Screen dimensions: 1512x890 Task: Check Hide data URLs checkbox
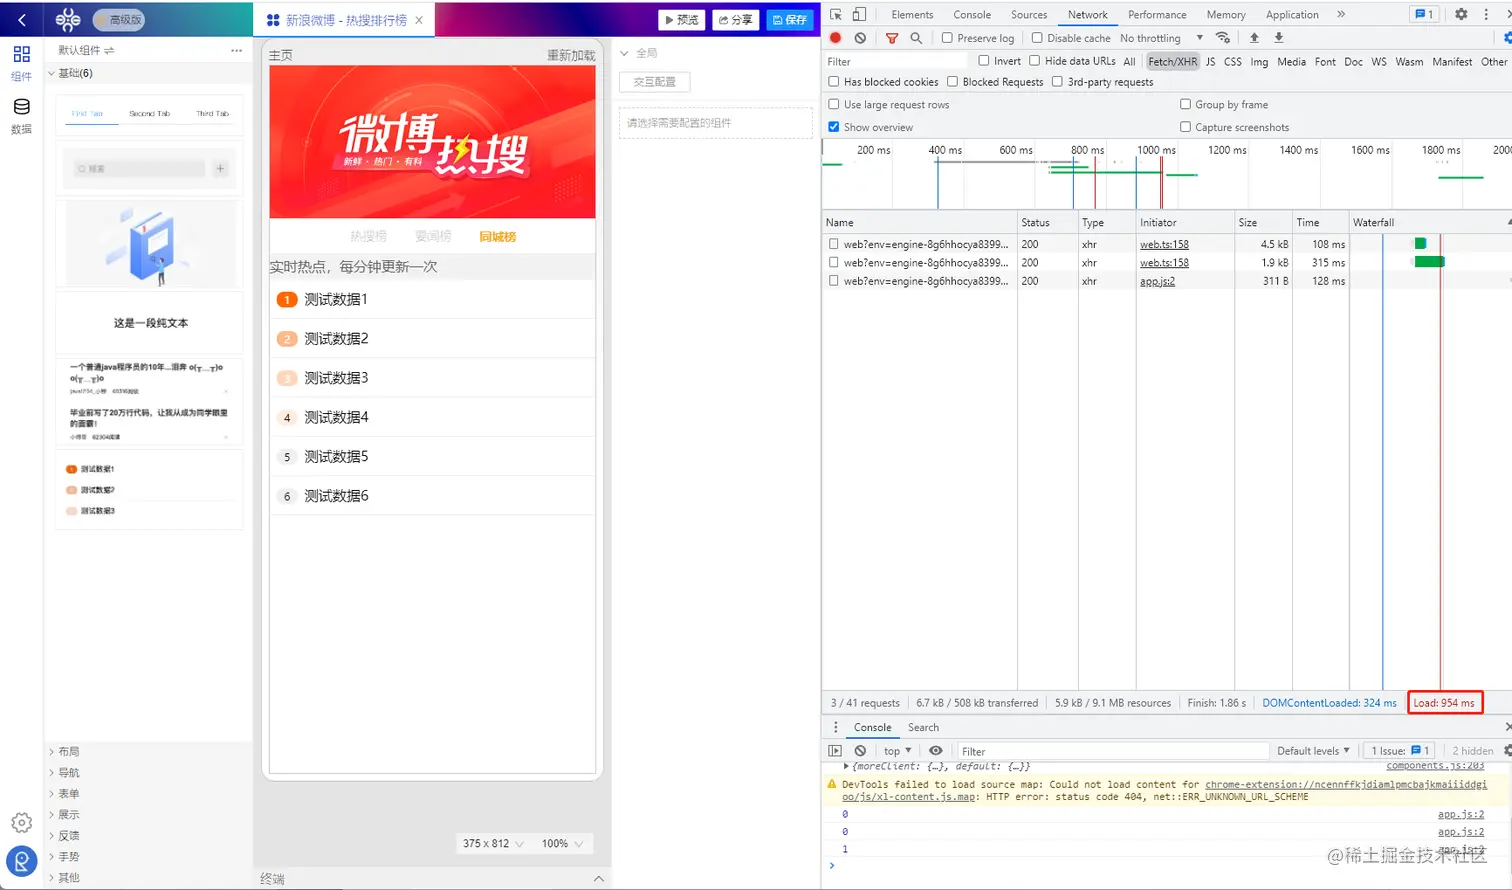1035,61
